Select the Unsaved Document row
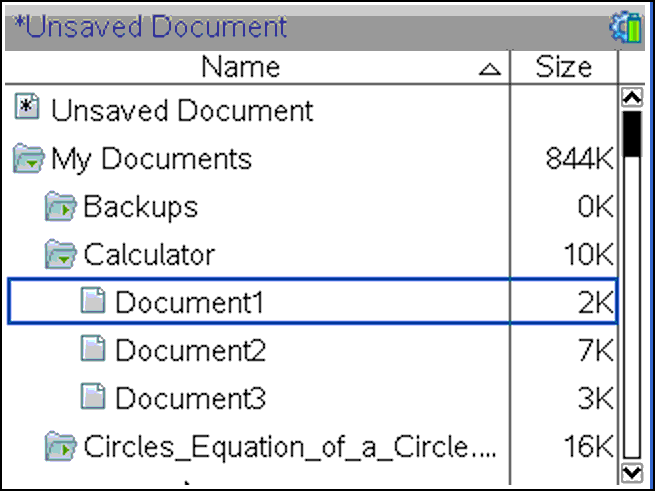Viewport: 655px width, 491px height. tap(312, 109)
